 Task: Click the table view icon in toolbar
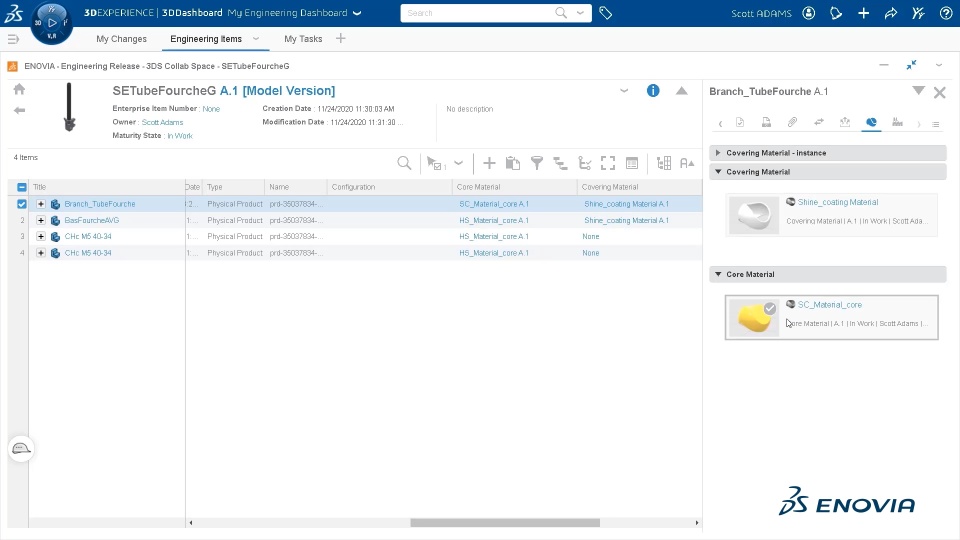(x=632, y=163)
